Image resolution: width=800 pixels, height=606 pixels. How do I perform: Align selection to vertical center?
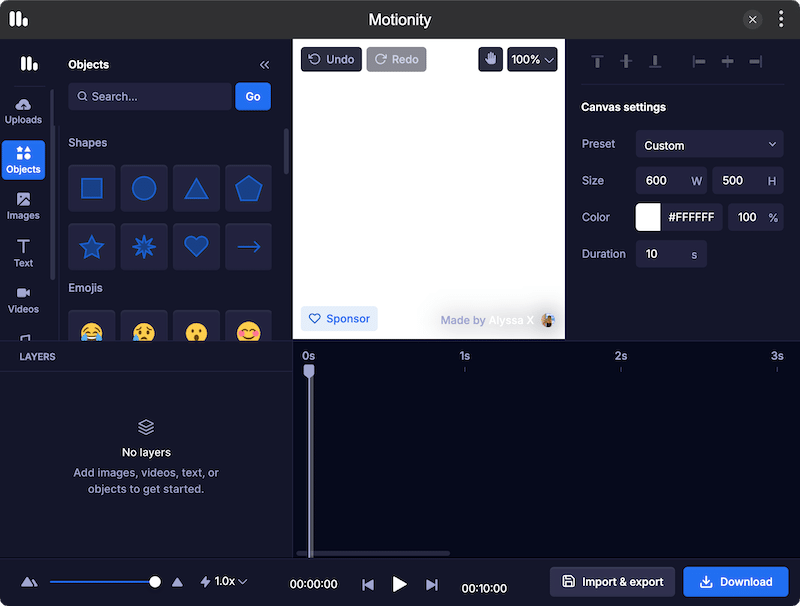(x=626, y=62)
